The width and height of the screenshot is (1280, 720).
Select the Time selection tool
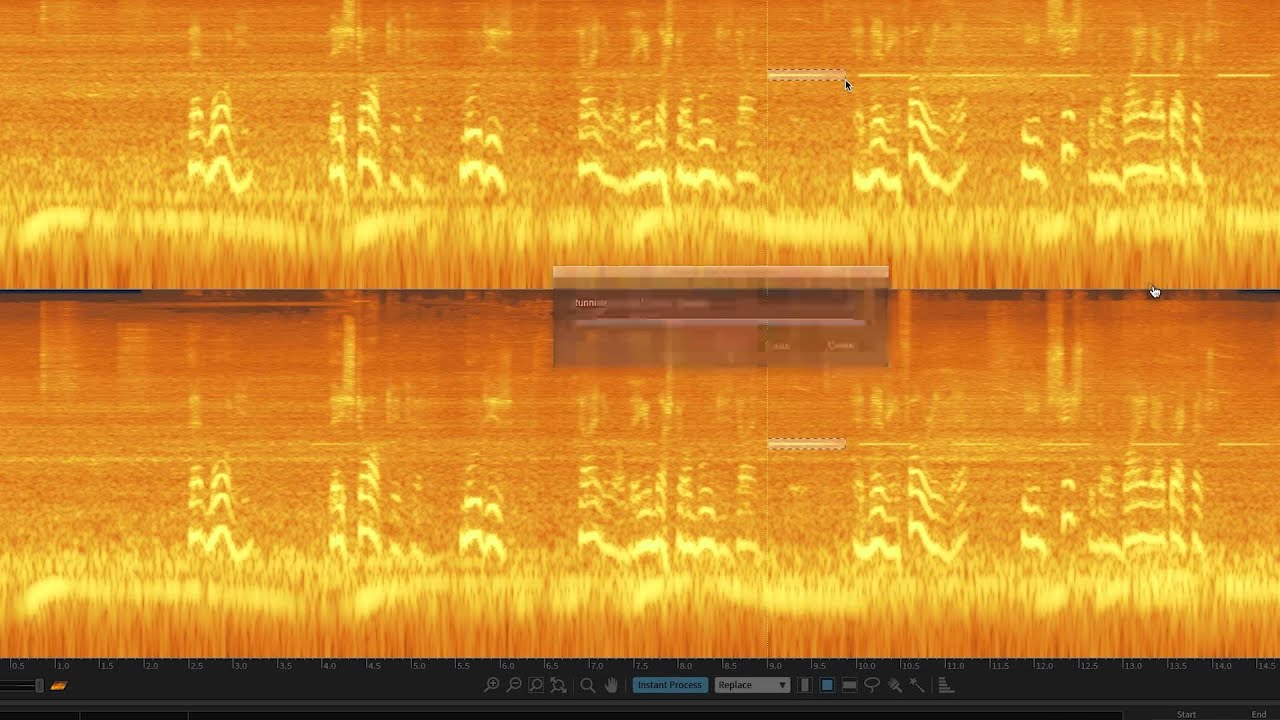805,685
